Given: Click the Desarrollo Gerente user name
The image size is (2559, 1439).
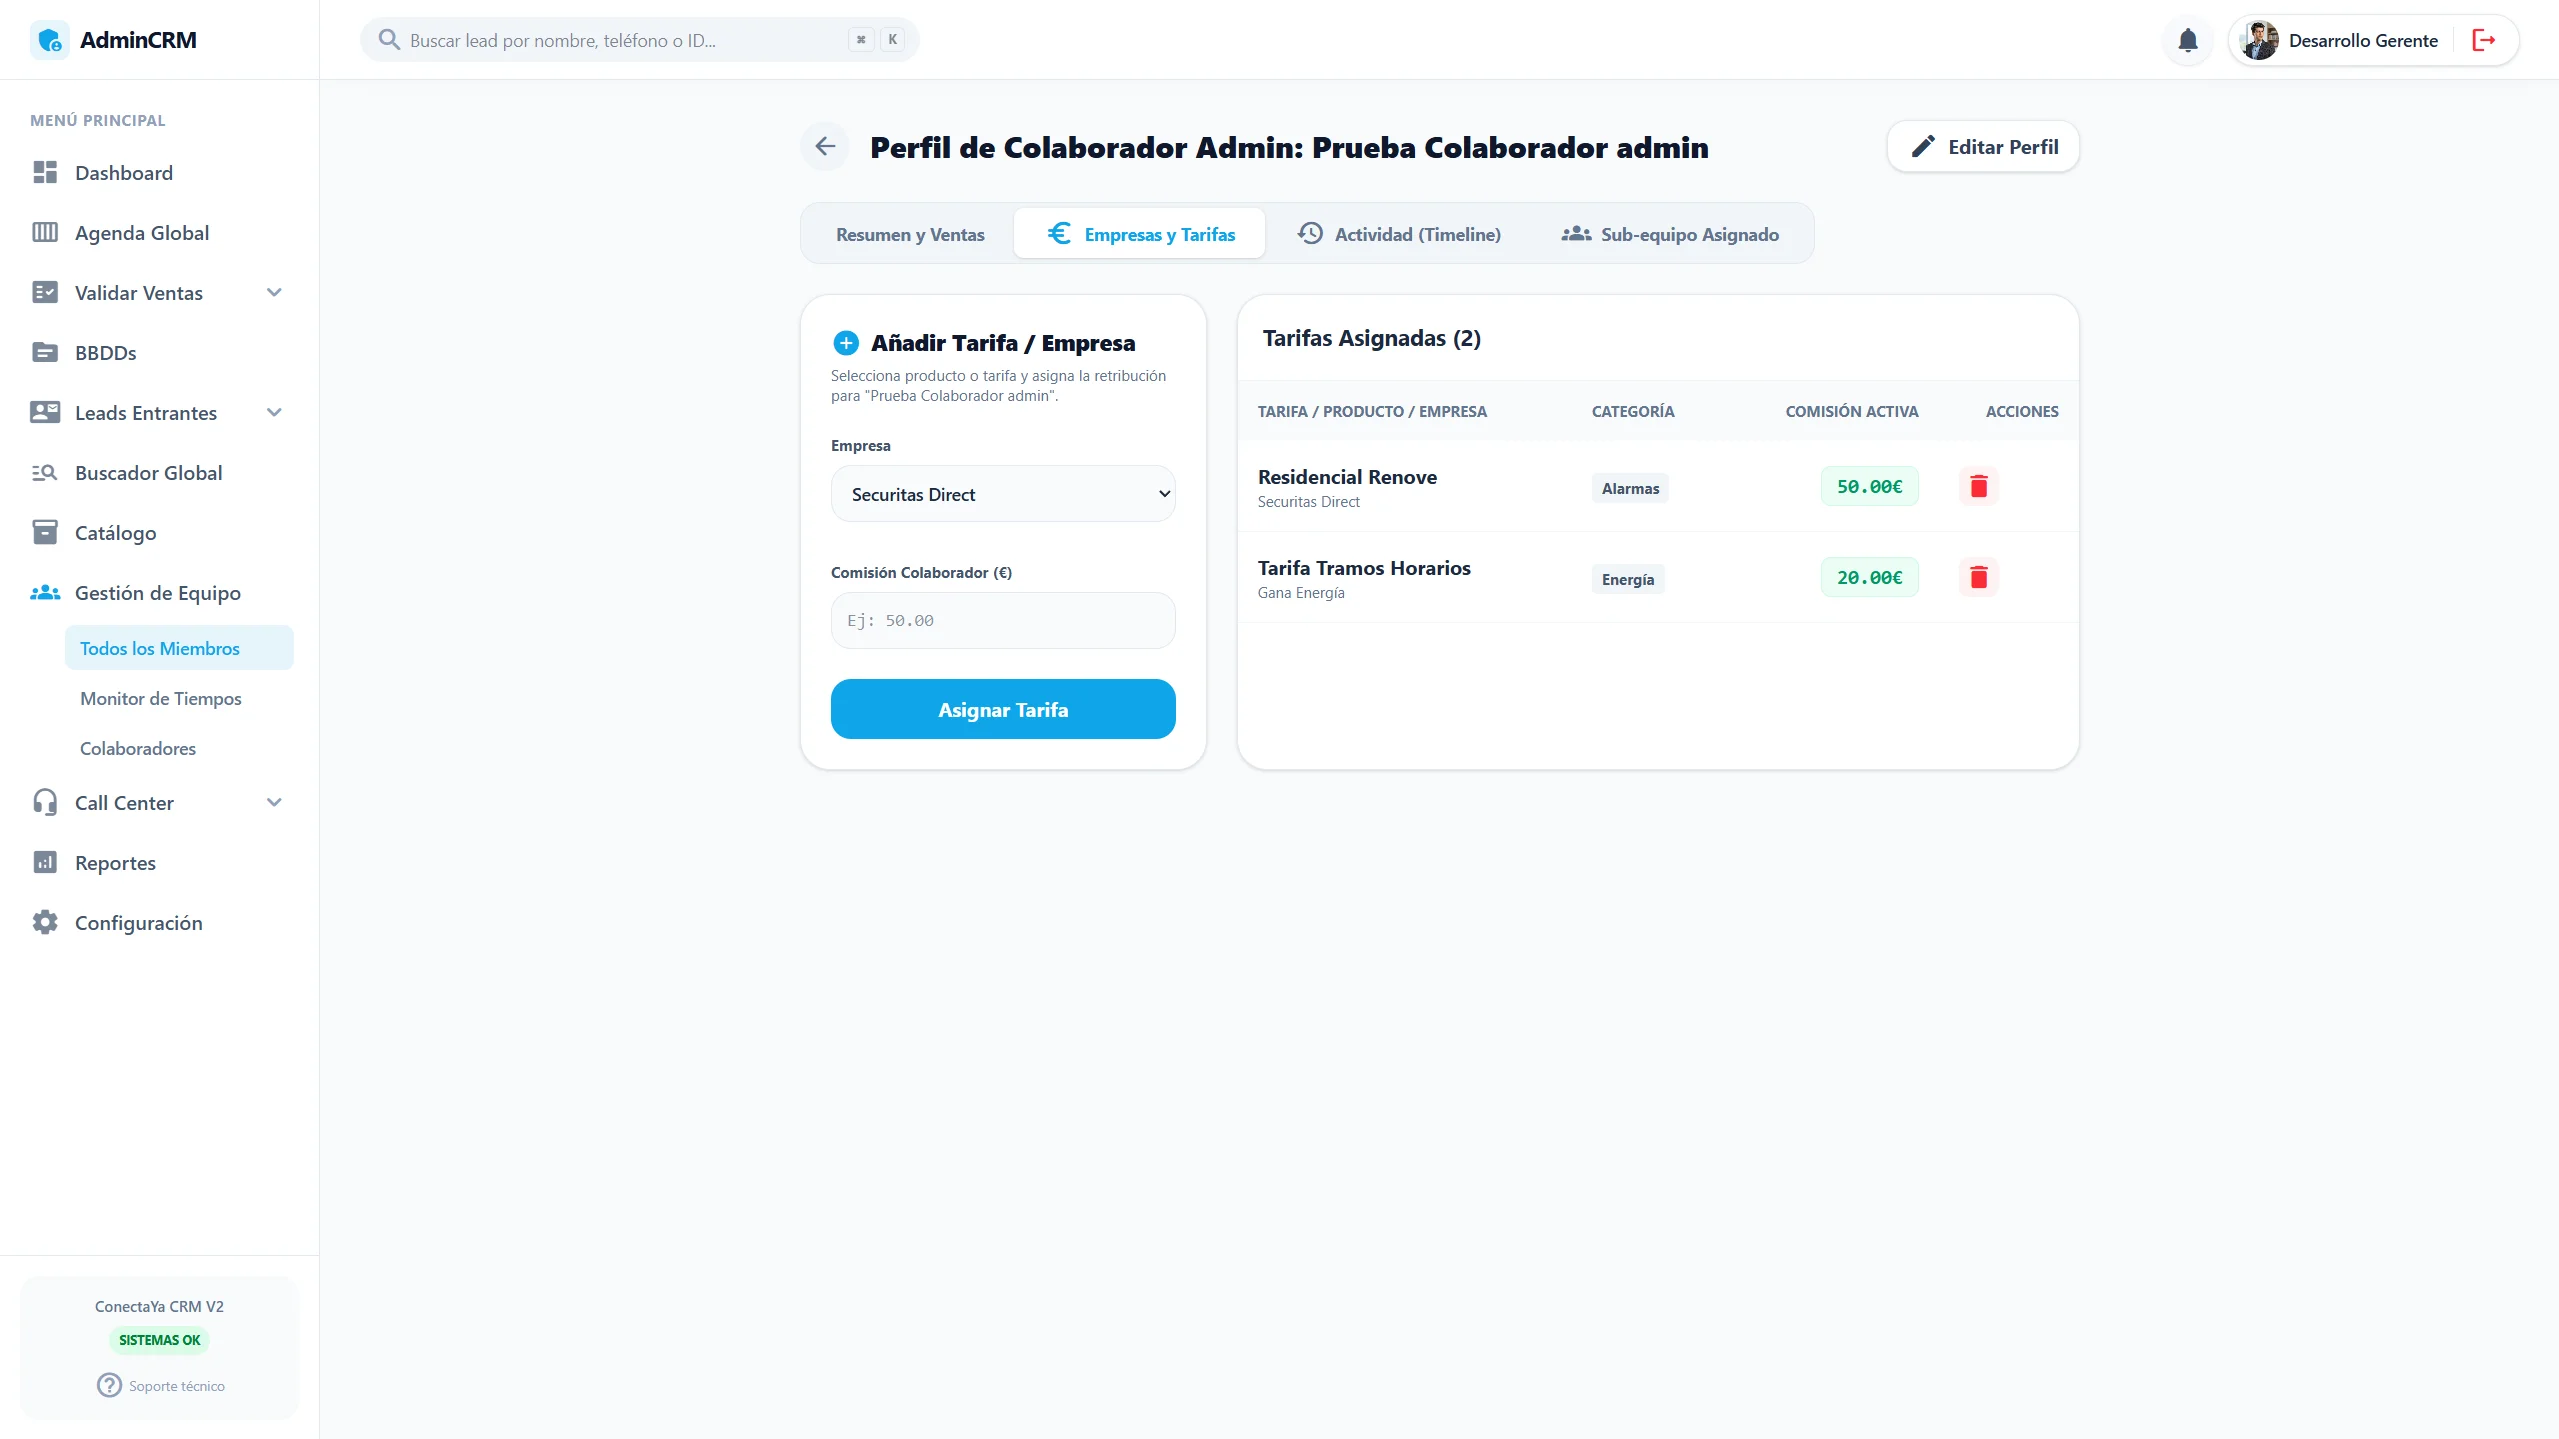Looking at the screenshot, I should click(x=2363, y=40).
